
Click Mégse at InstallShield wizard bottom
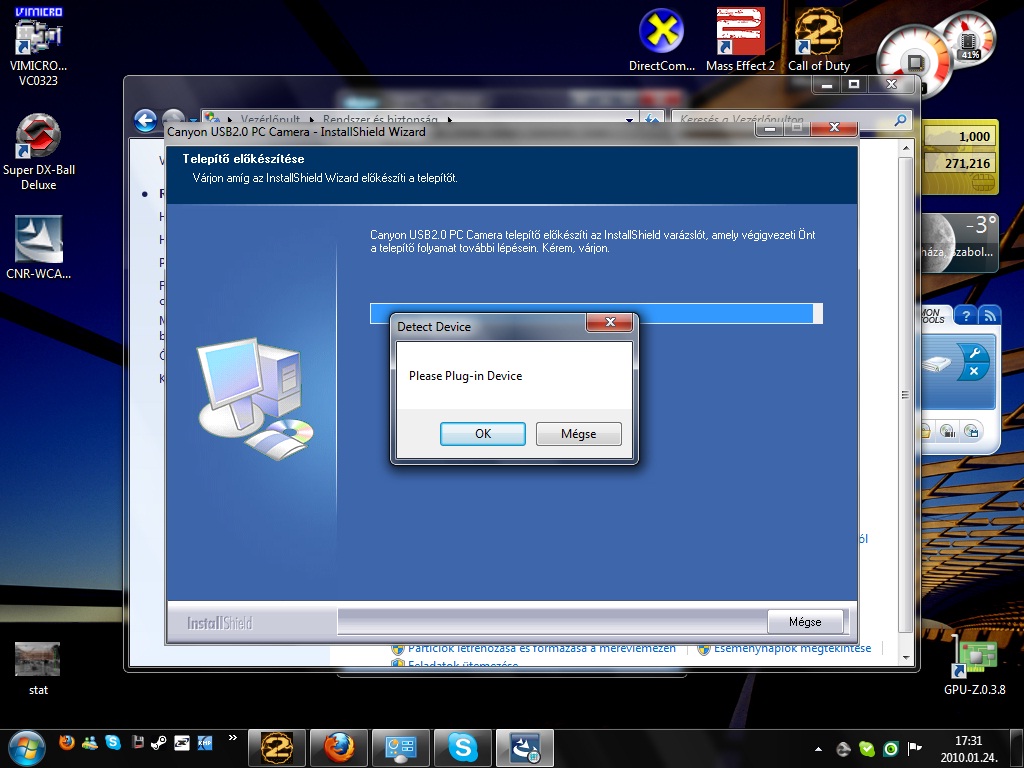[x=805, y=622]
